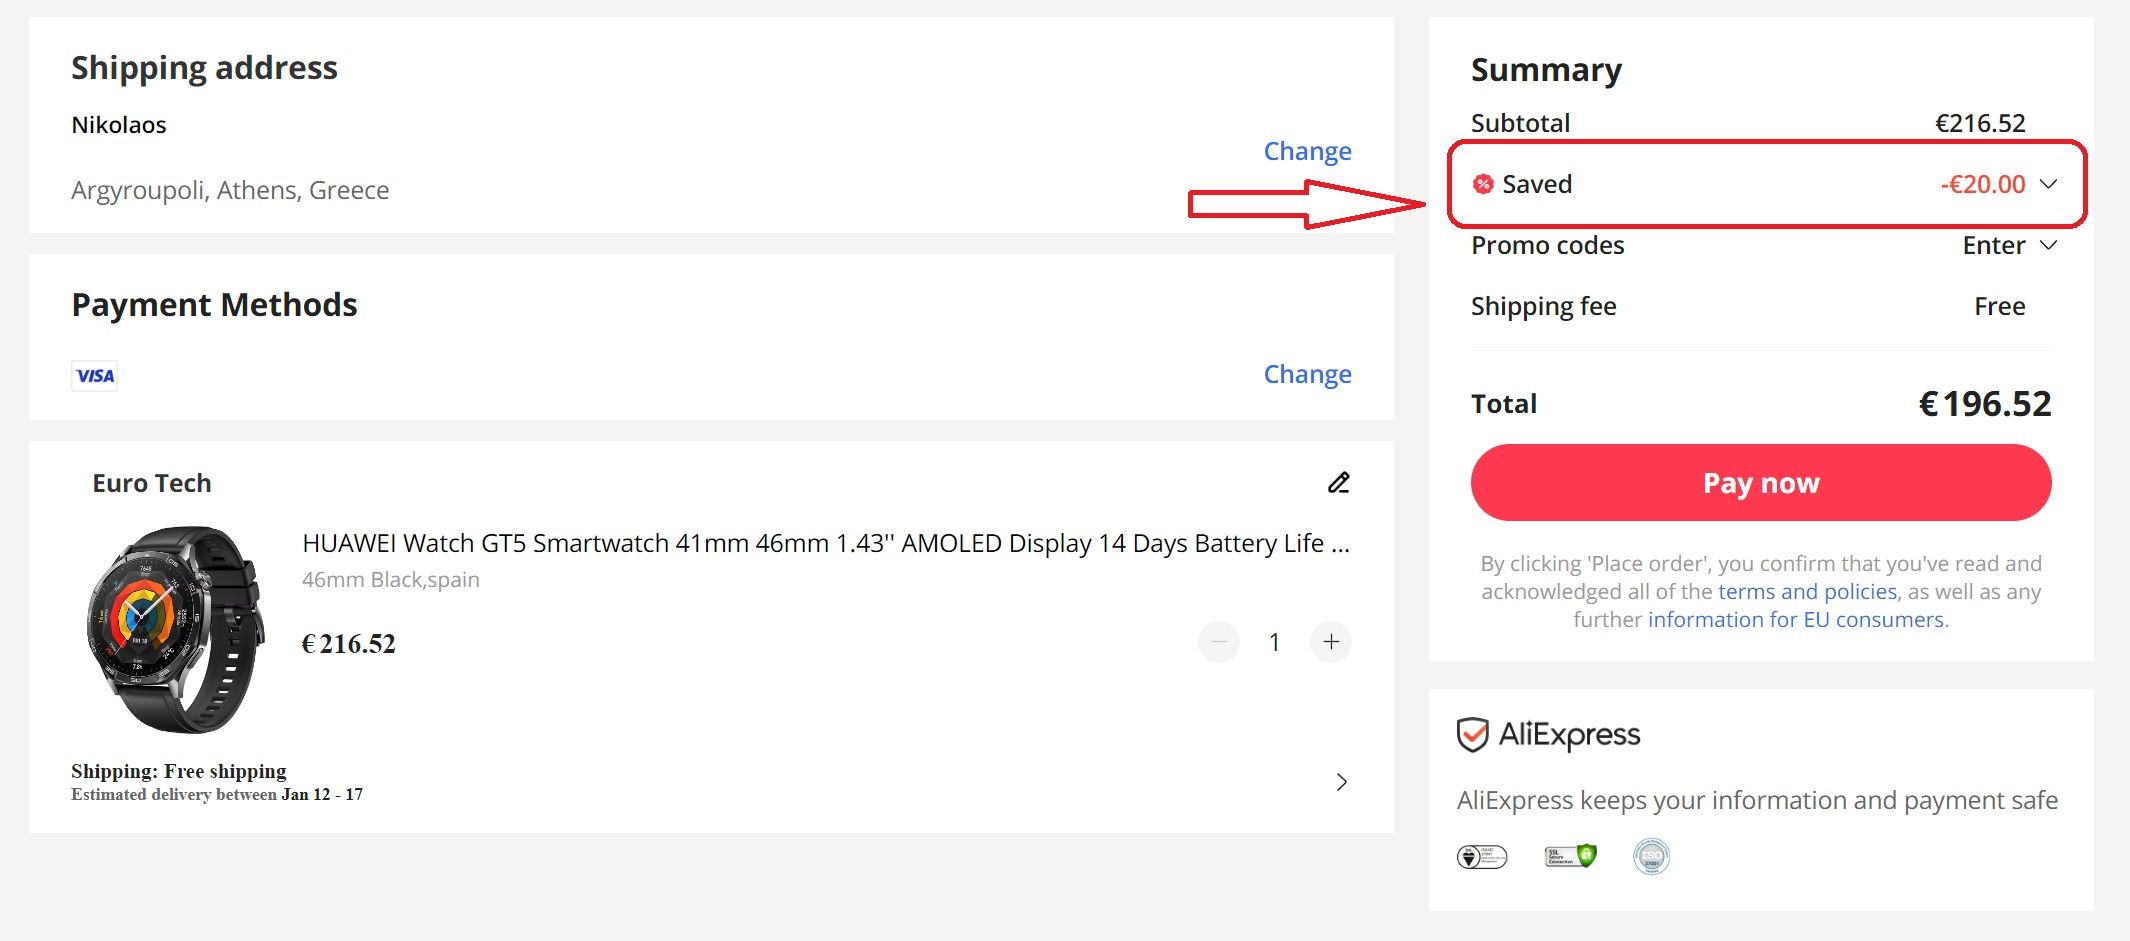Click the 'Summary' heading
2130x941 pixels.
coord(1546,70)
